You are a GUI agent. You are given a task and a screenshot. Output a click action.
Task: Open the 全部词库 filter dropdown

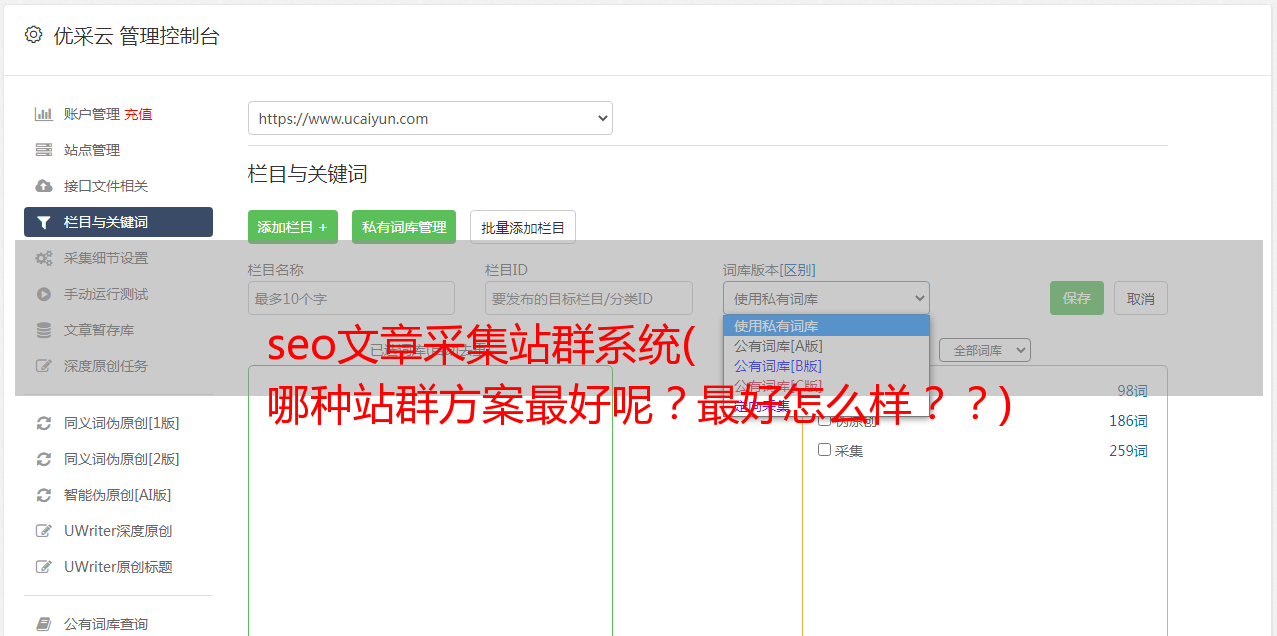tap(985, 350)
